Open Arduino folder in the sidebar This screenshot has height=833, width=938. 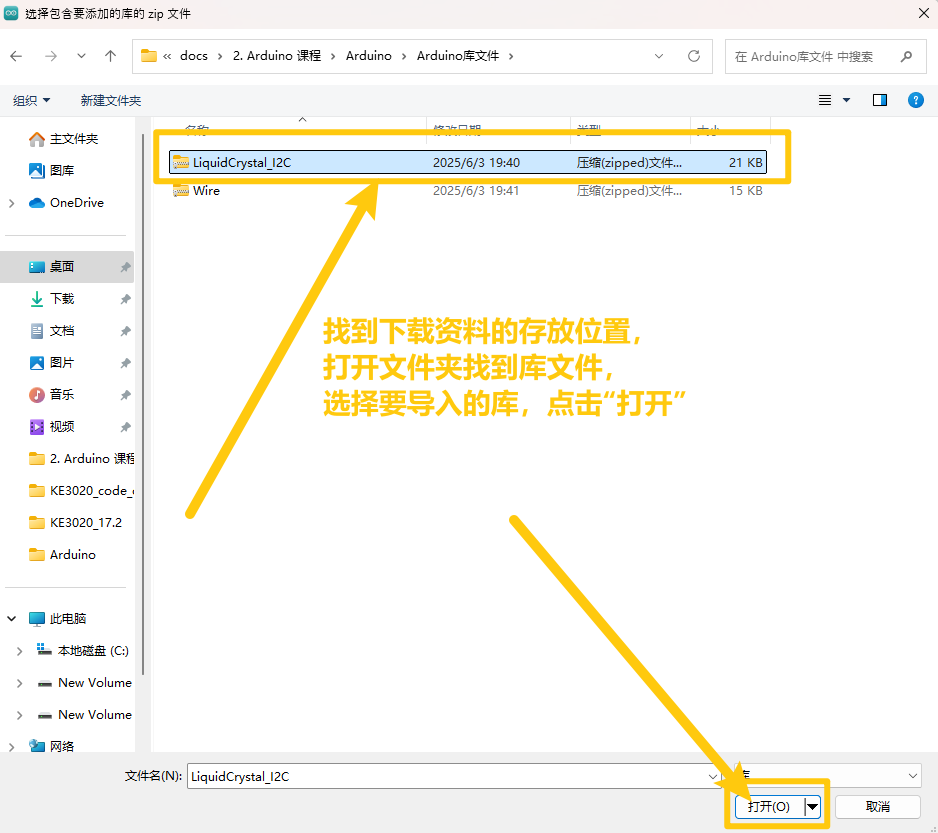[x=62, y=555]
